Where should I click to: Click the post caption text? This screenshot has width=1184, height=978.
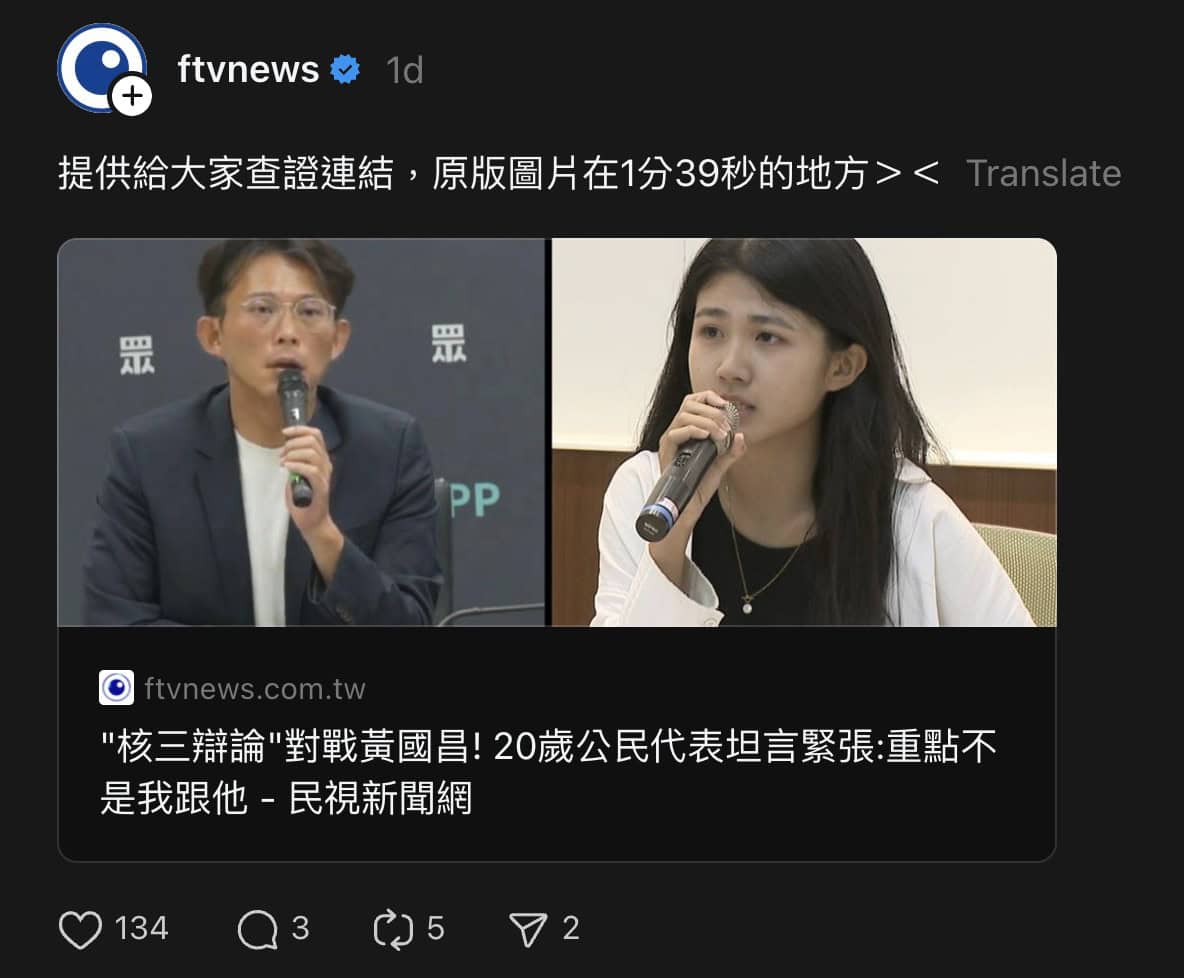click(499, 174)
